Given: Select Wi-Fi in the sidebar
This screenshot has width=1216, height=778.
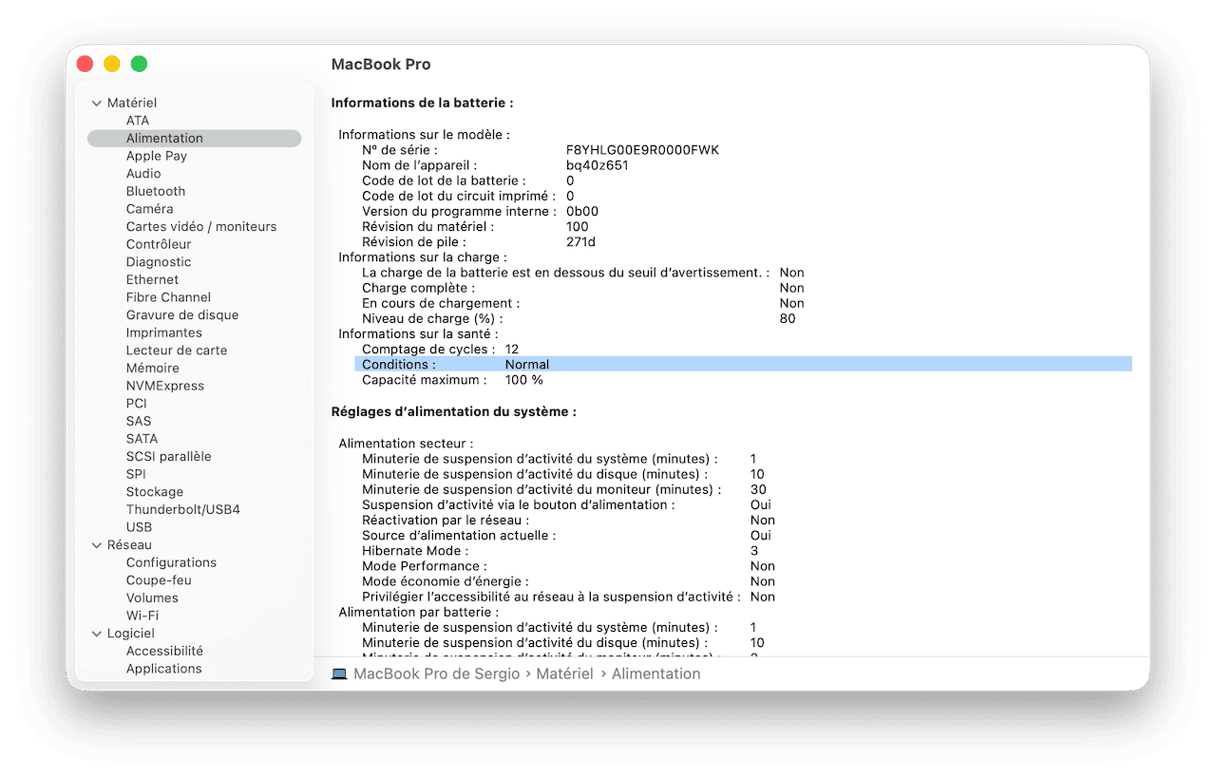Looking at the screenshot, I should [142, 615].
